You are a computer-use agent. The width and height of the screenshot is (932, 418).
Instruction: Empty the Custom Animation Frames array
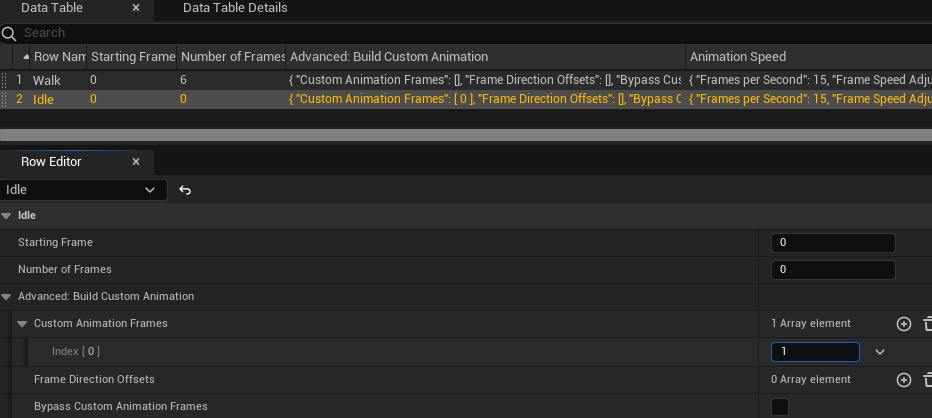pos(927,323)
